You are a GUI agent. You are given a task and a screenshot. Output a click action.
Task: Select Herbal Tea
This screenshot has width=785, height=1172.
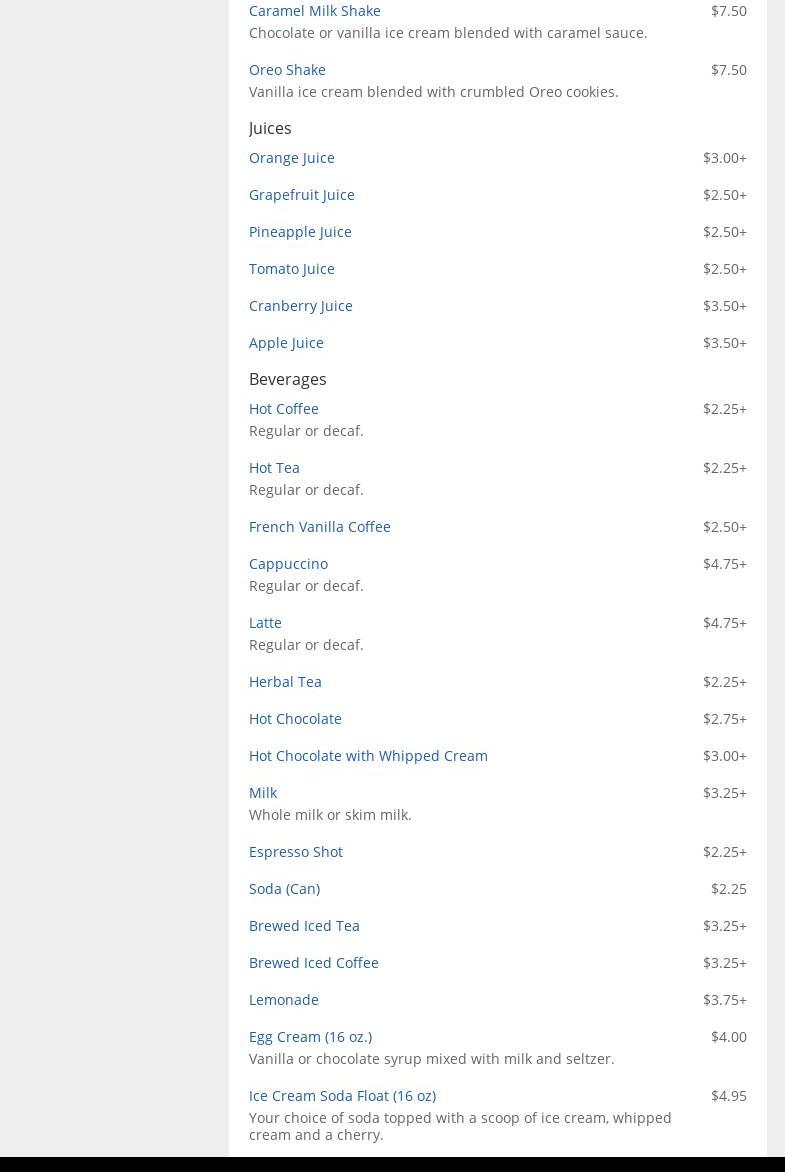pos(285,682)
